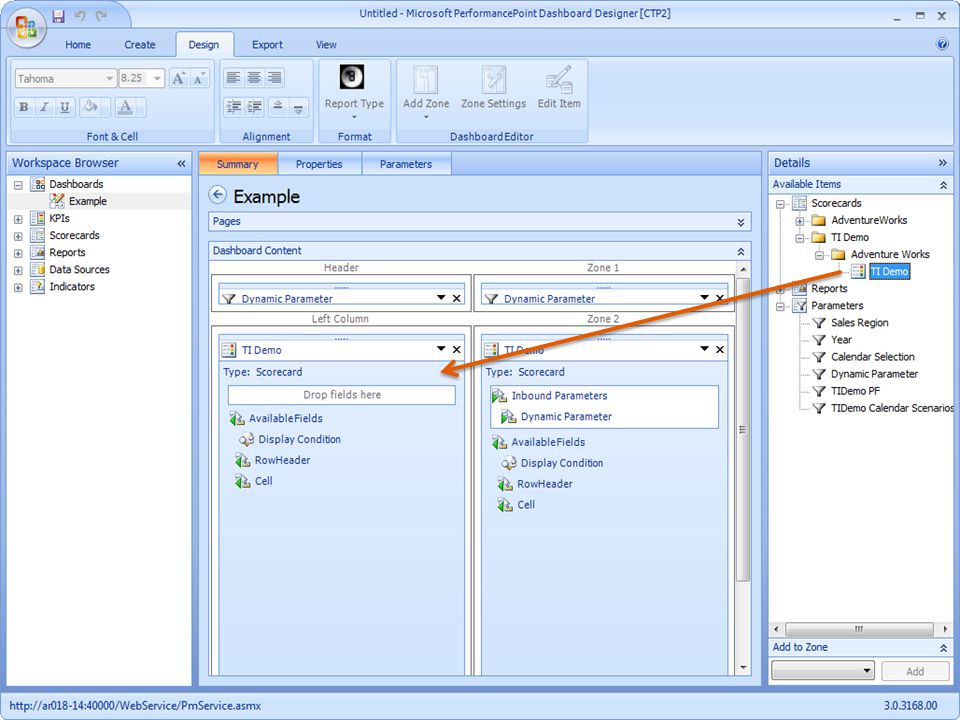Click the Edit Item button

pos(559,89)
